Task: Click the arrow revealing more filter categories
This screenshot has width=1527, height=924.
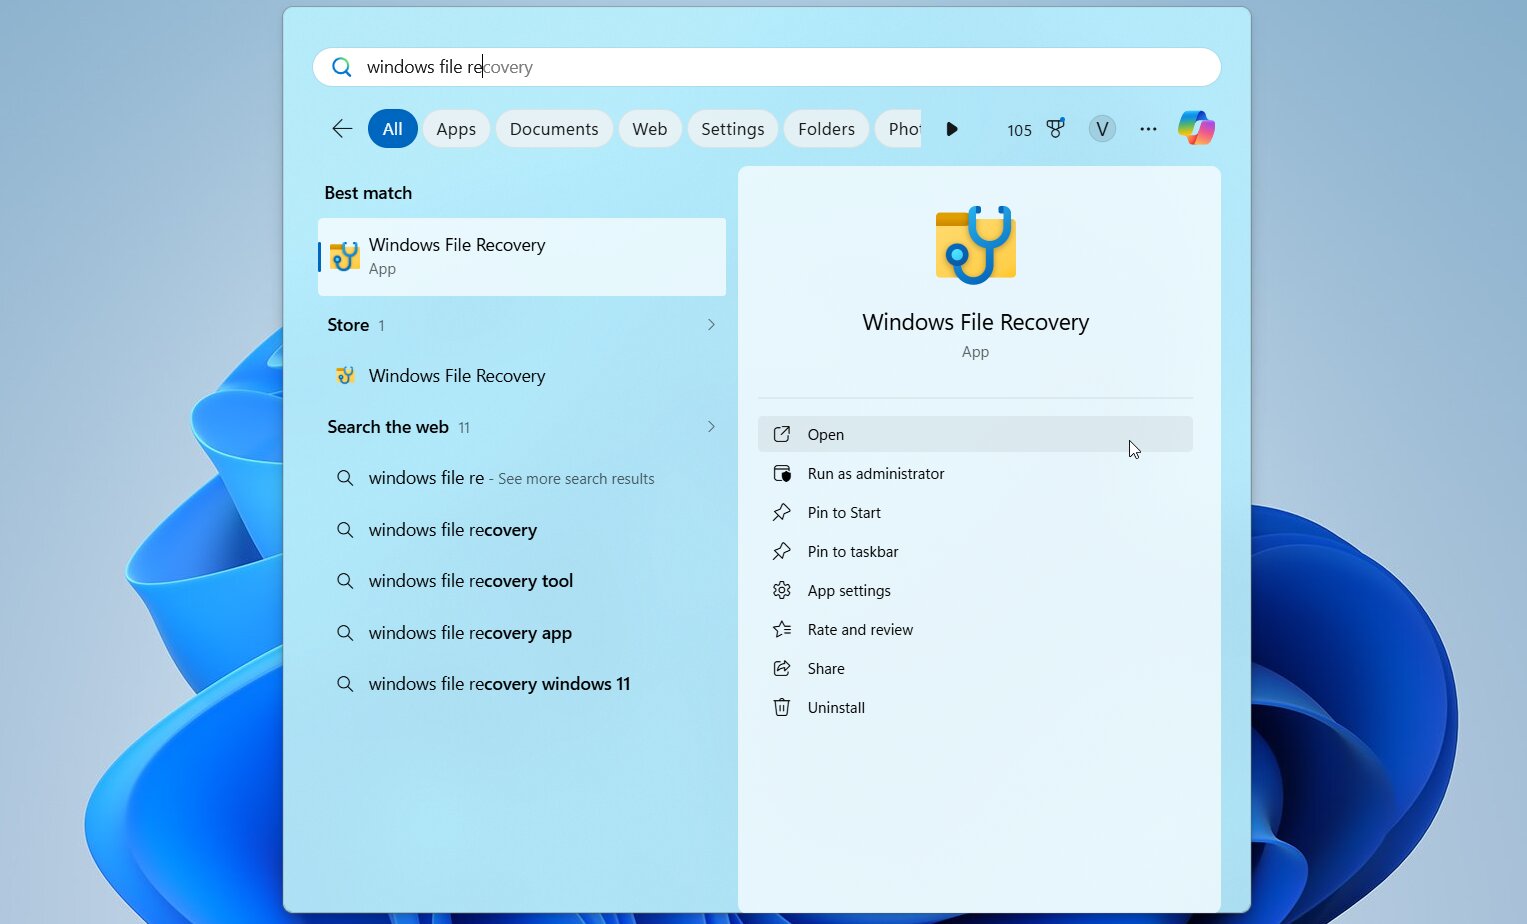Action: coord(951,128)
